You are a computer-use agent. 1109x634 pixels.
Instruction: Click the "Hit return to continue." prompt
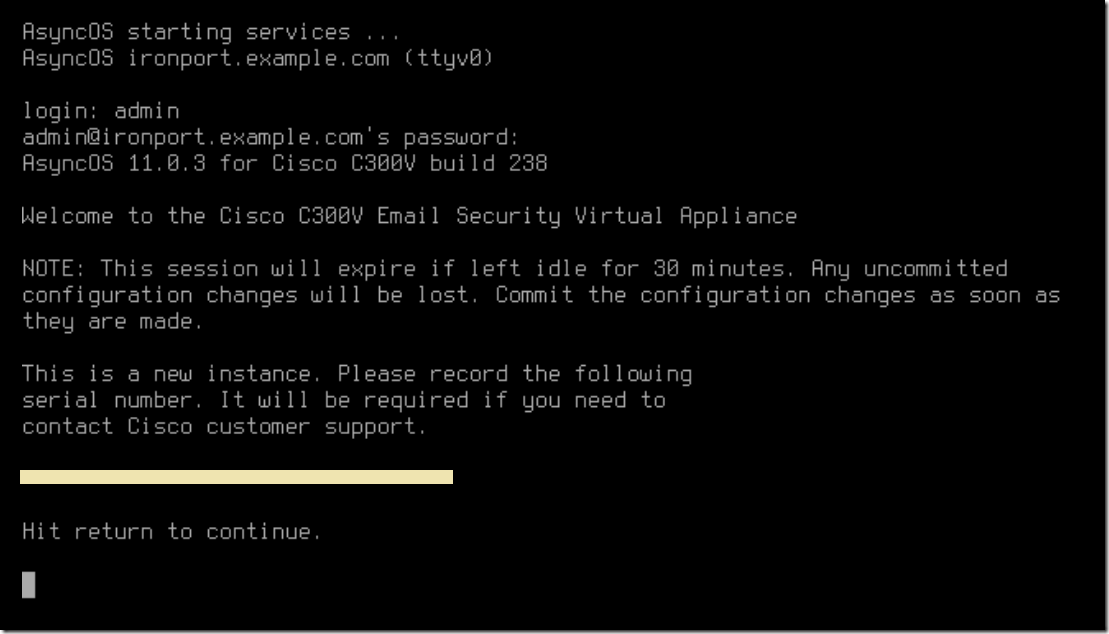[171, 531]
